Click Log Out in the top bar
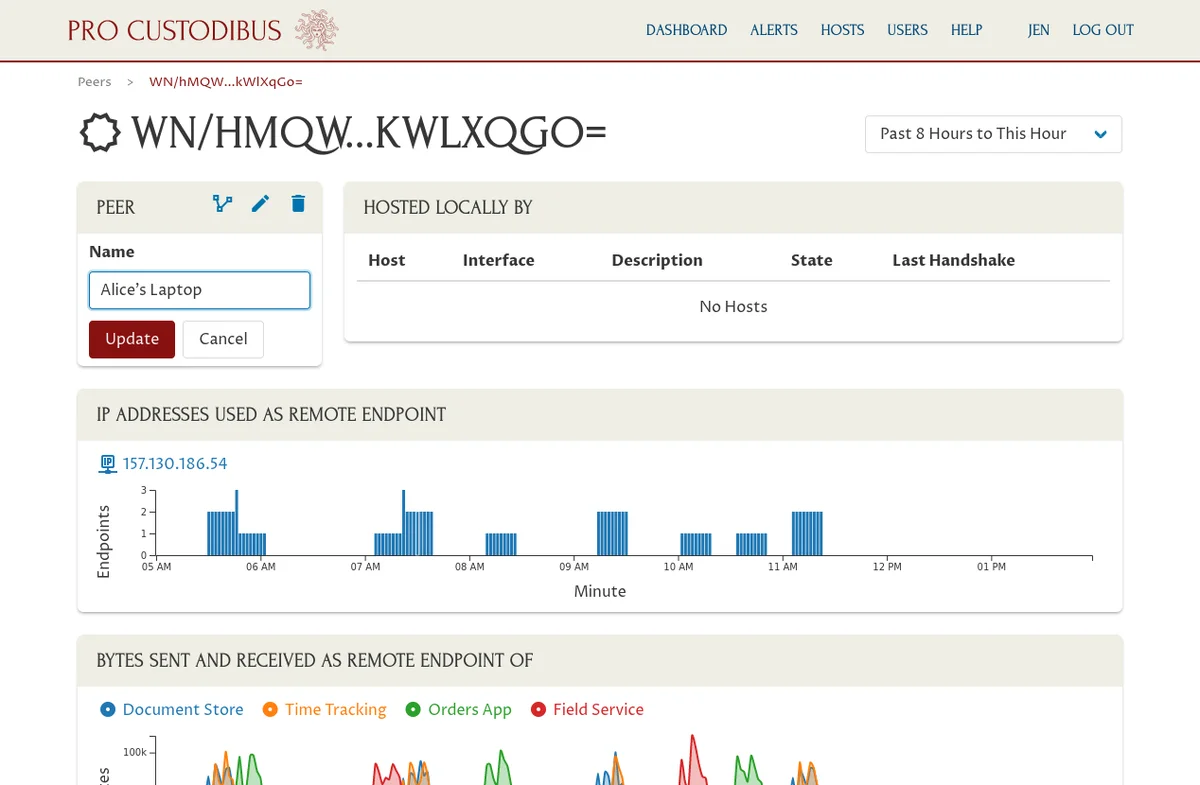Screen dimensions: 1200x785 click(1103, 30)
